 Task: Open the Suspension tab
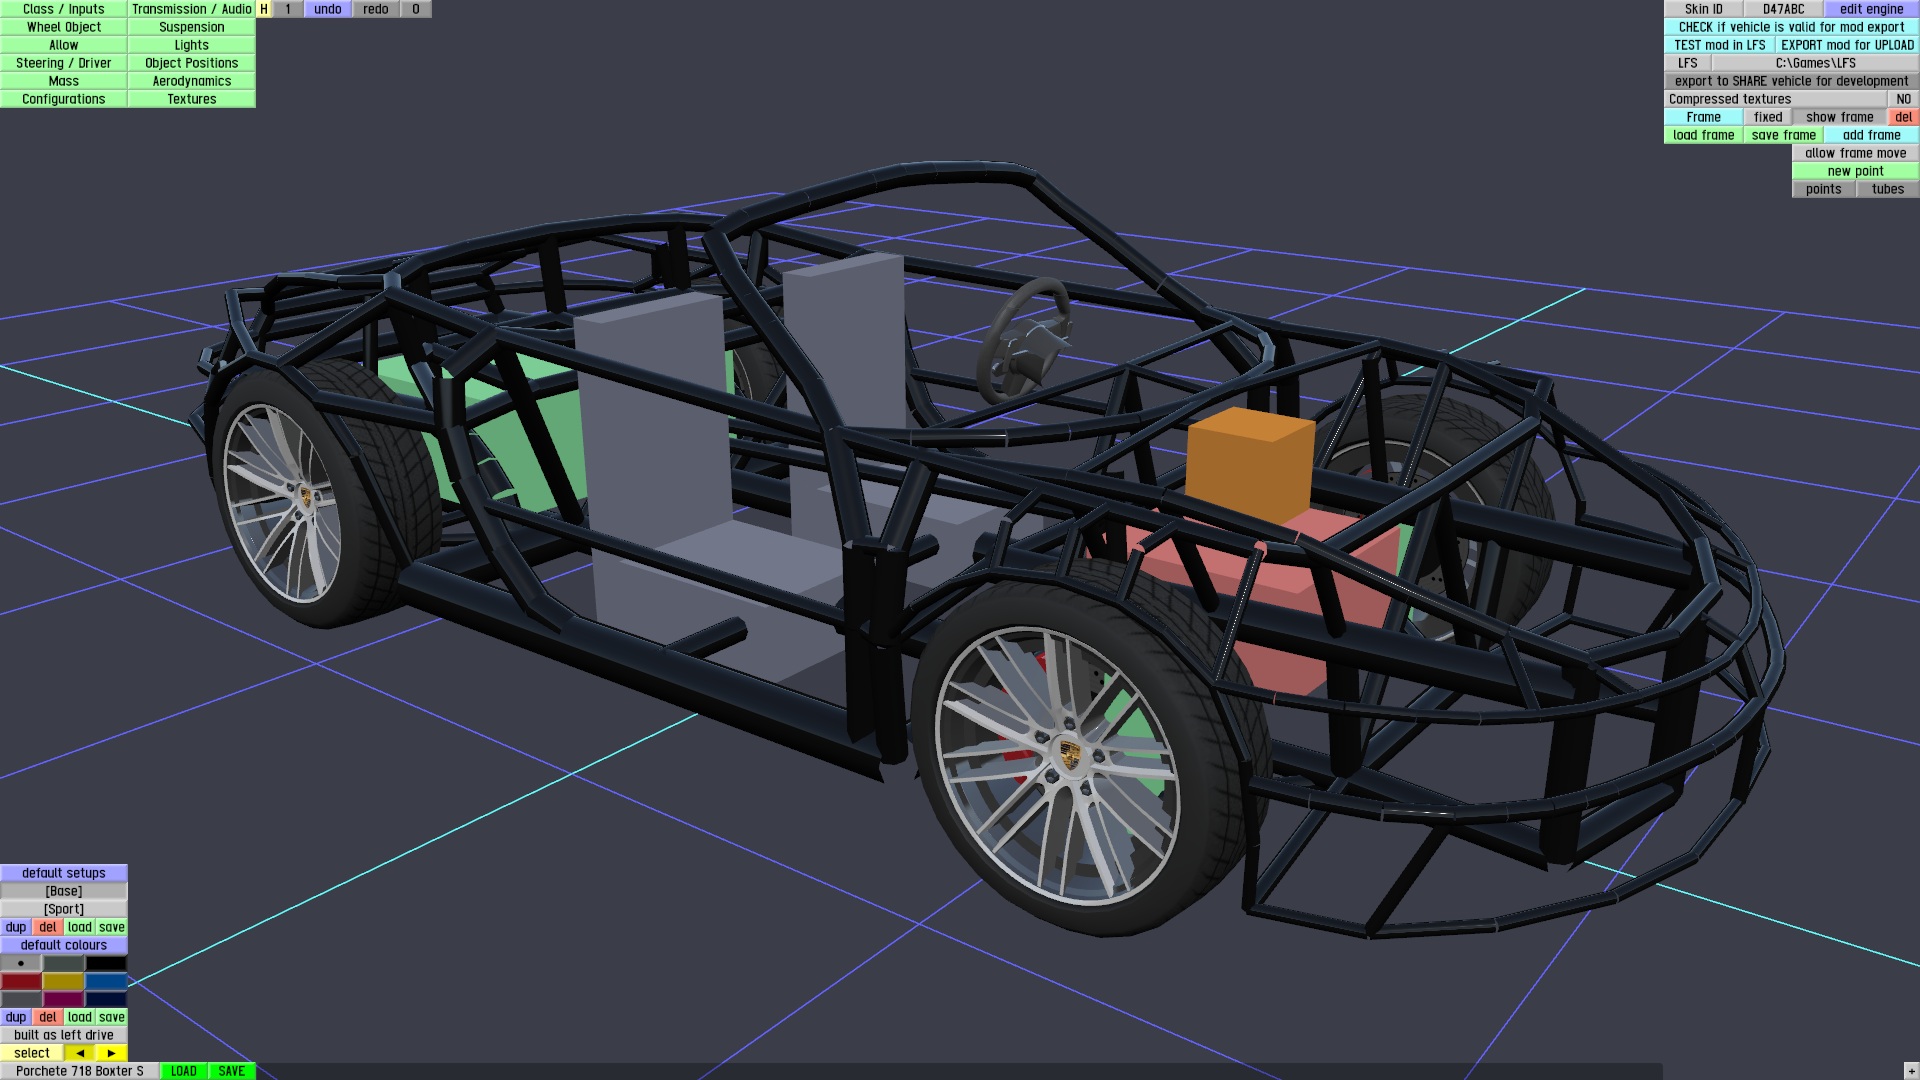click(191, 27)
